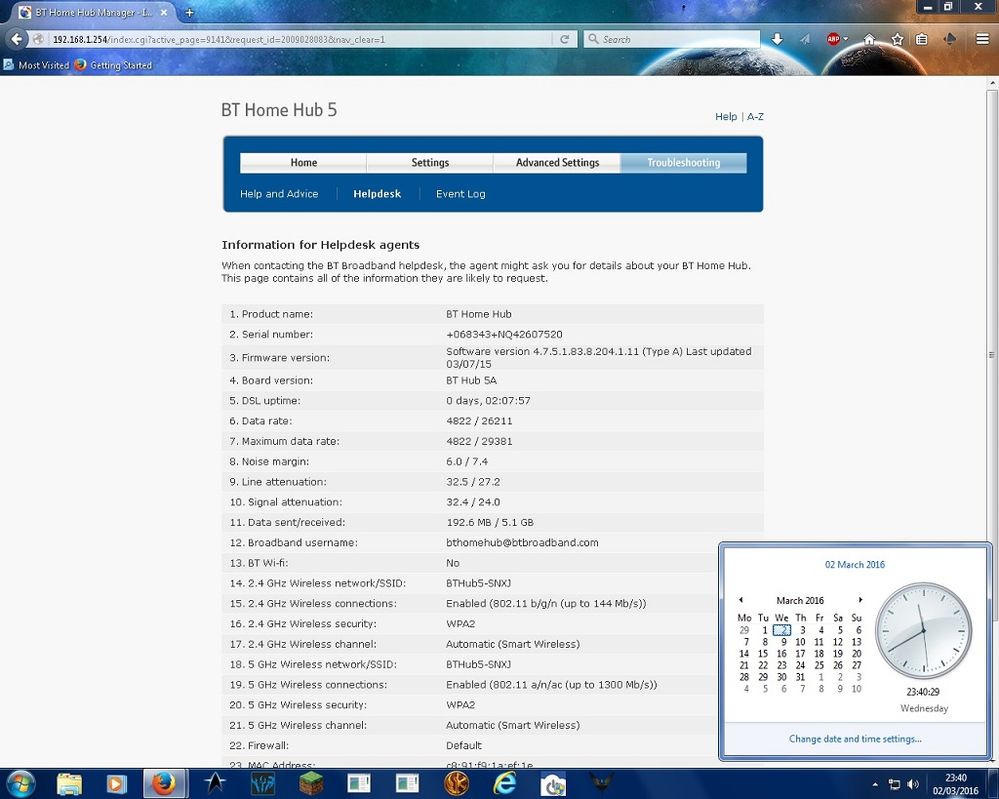
Task: Click 'Information for Helpdesk agents' heading
Action: 320,245
